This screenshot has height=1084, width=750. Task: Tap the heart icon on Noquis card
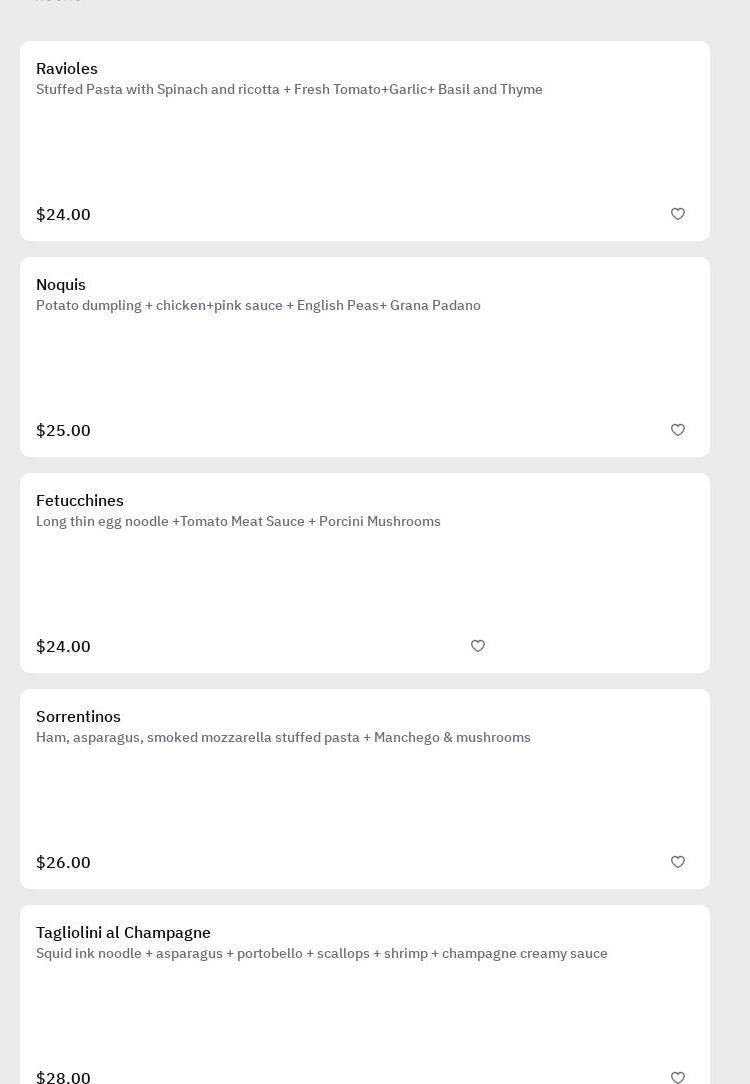point(678,430)
